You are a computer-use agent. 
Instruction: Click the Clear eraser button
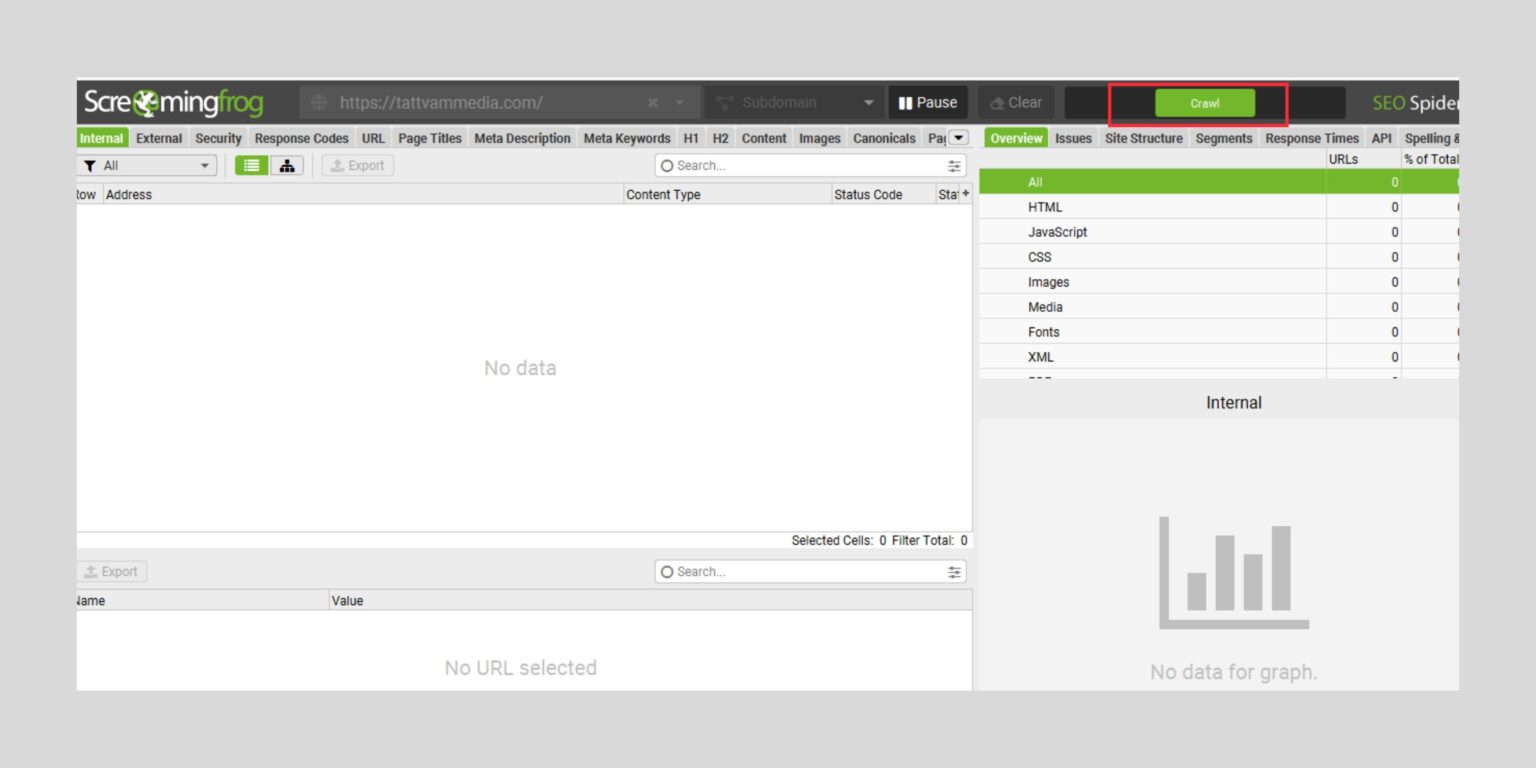tap(1015, 103)
